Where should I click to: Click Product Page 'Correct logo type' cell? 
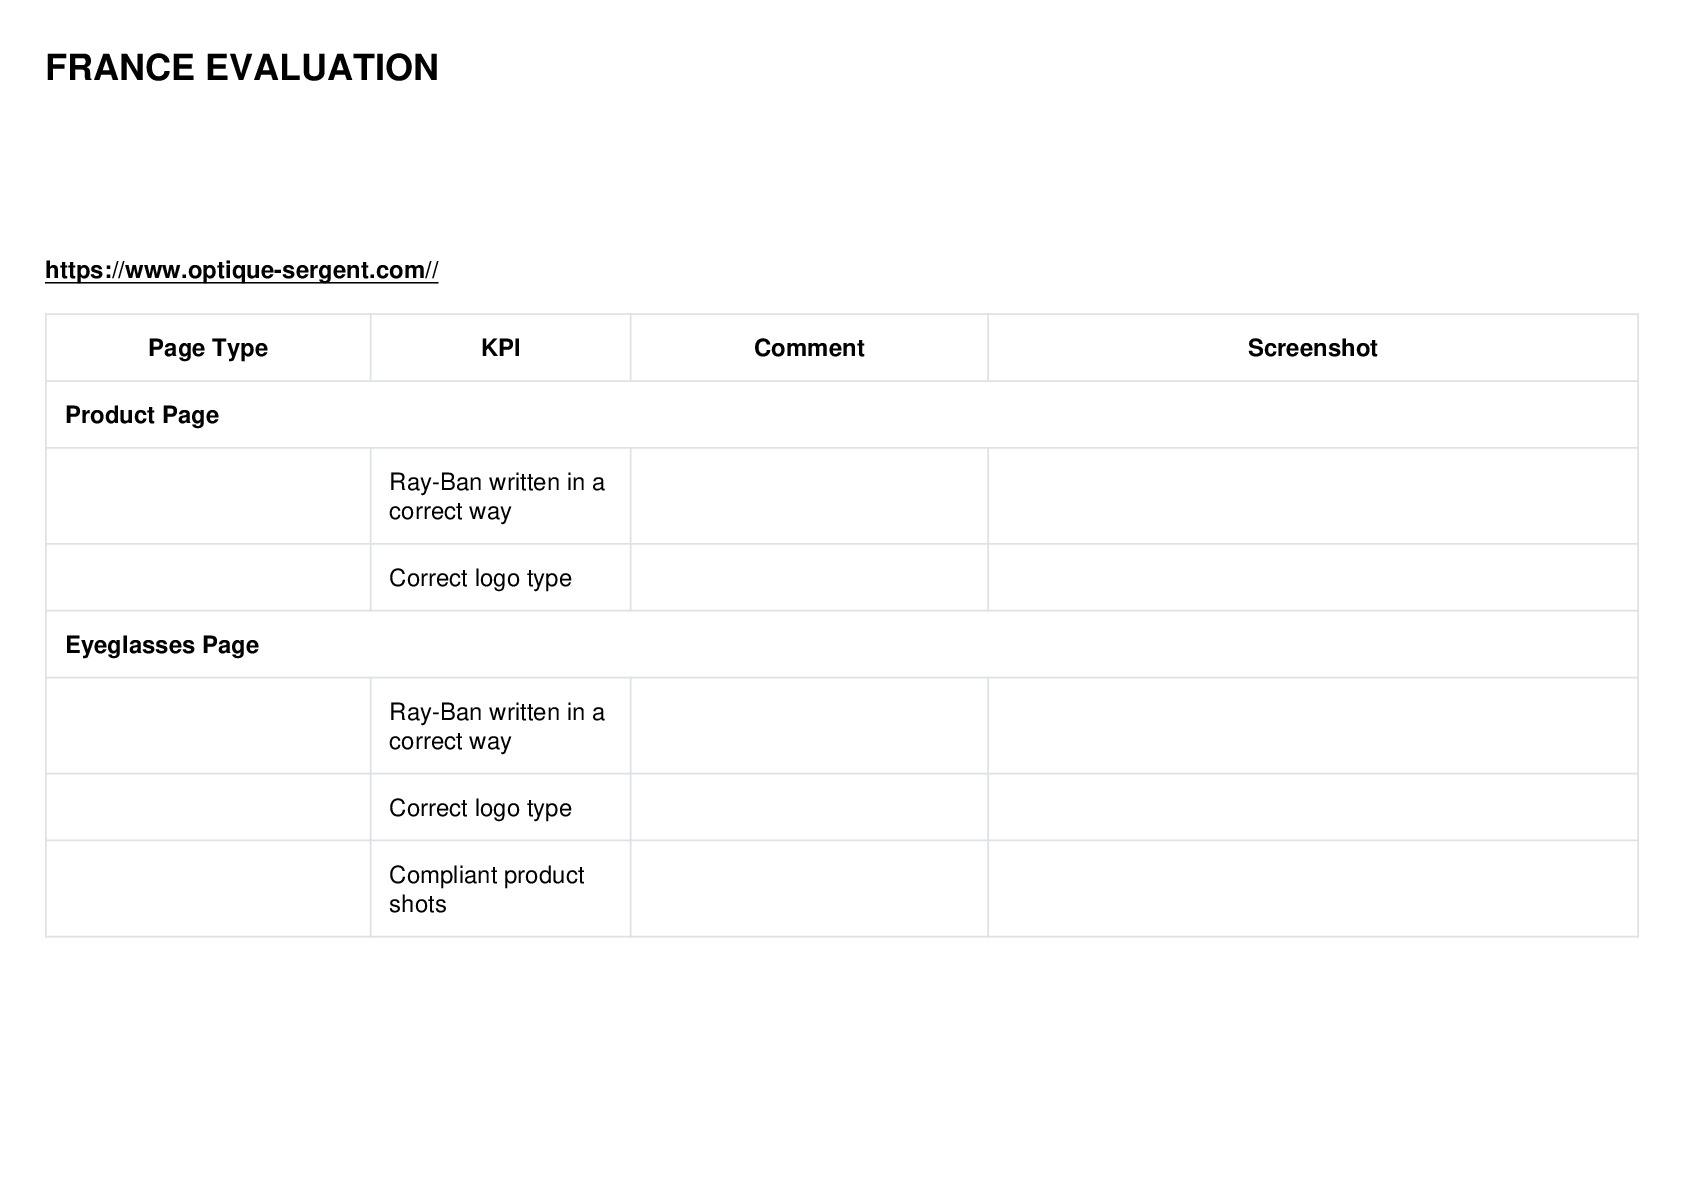point(500,578)
